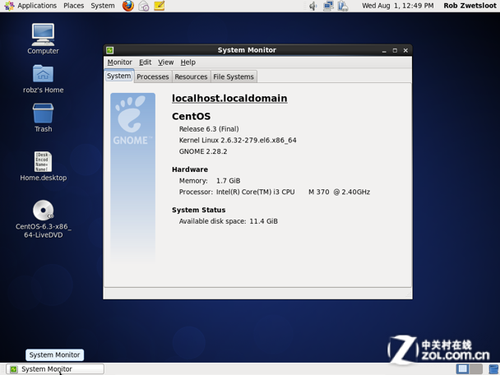Open the View menu

[x=166, y=62]
